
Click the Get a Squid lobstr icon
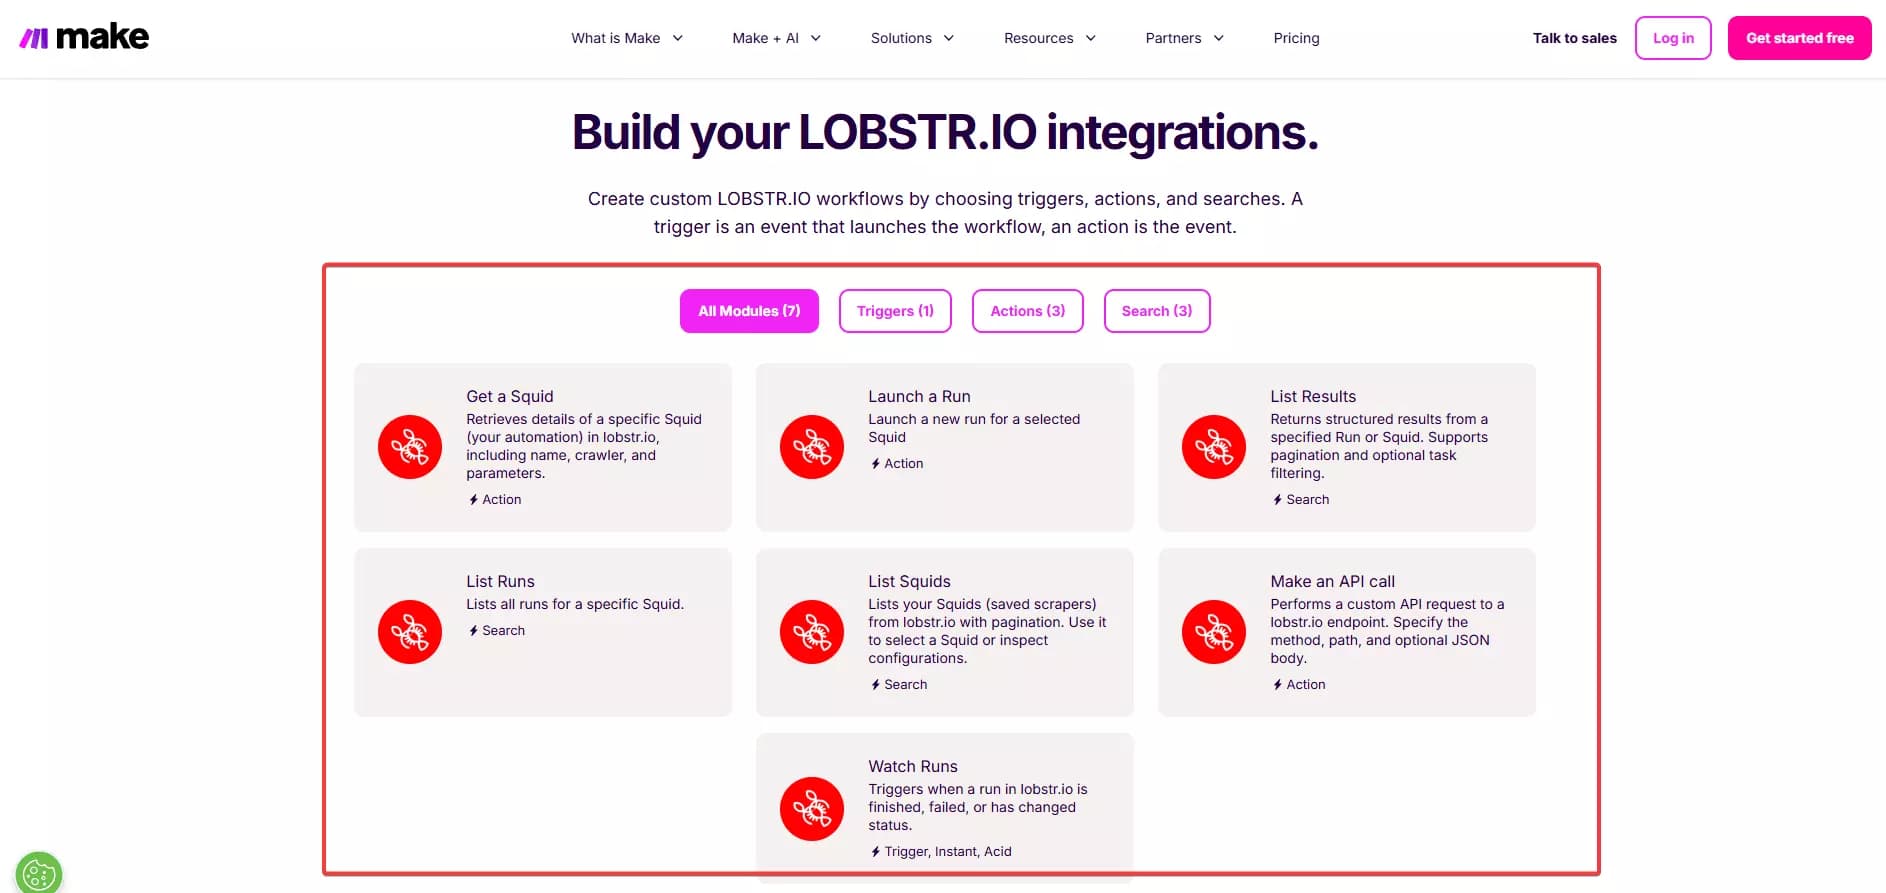coord(410,447)
